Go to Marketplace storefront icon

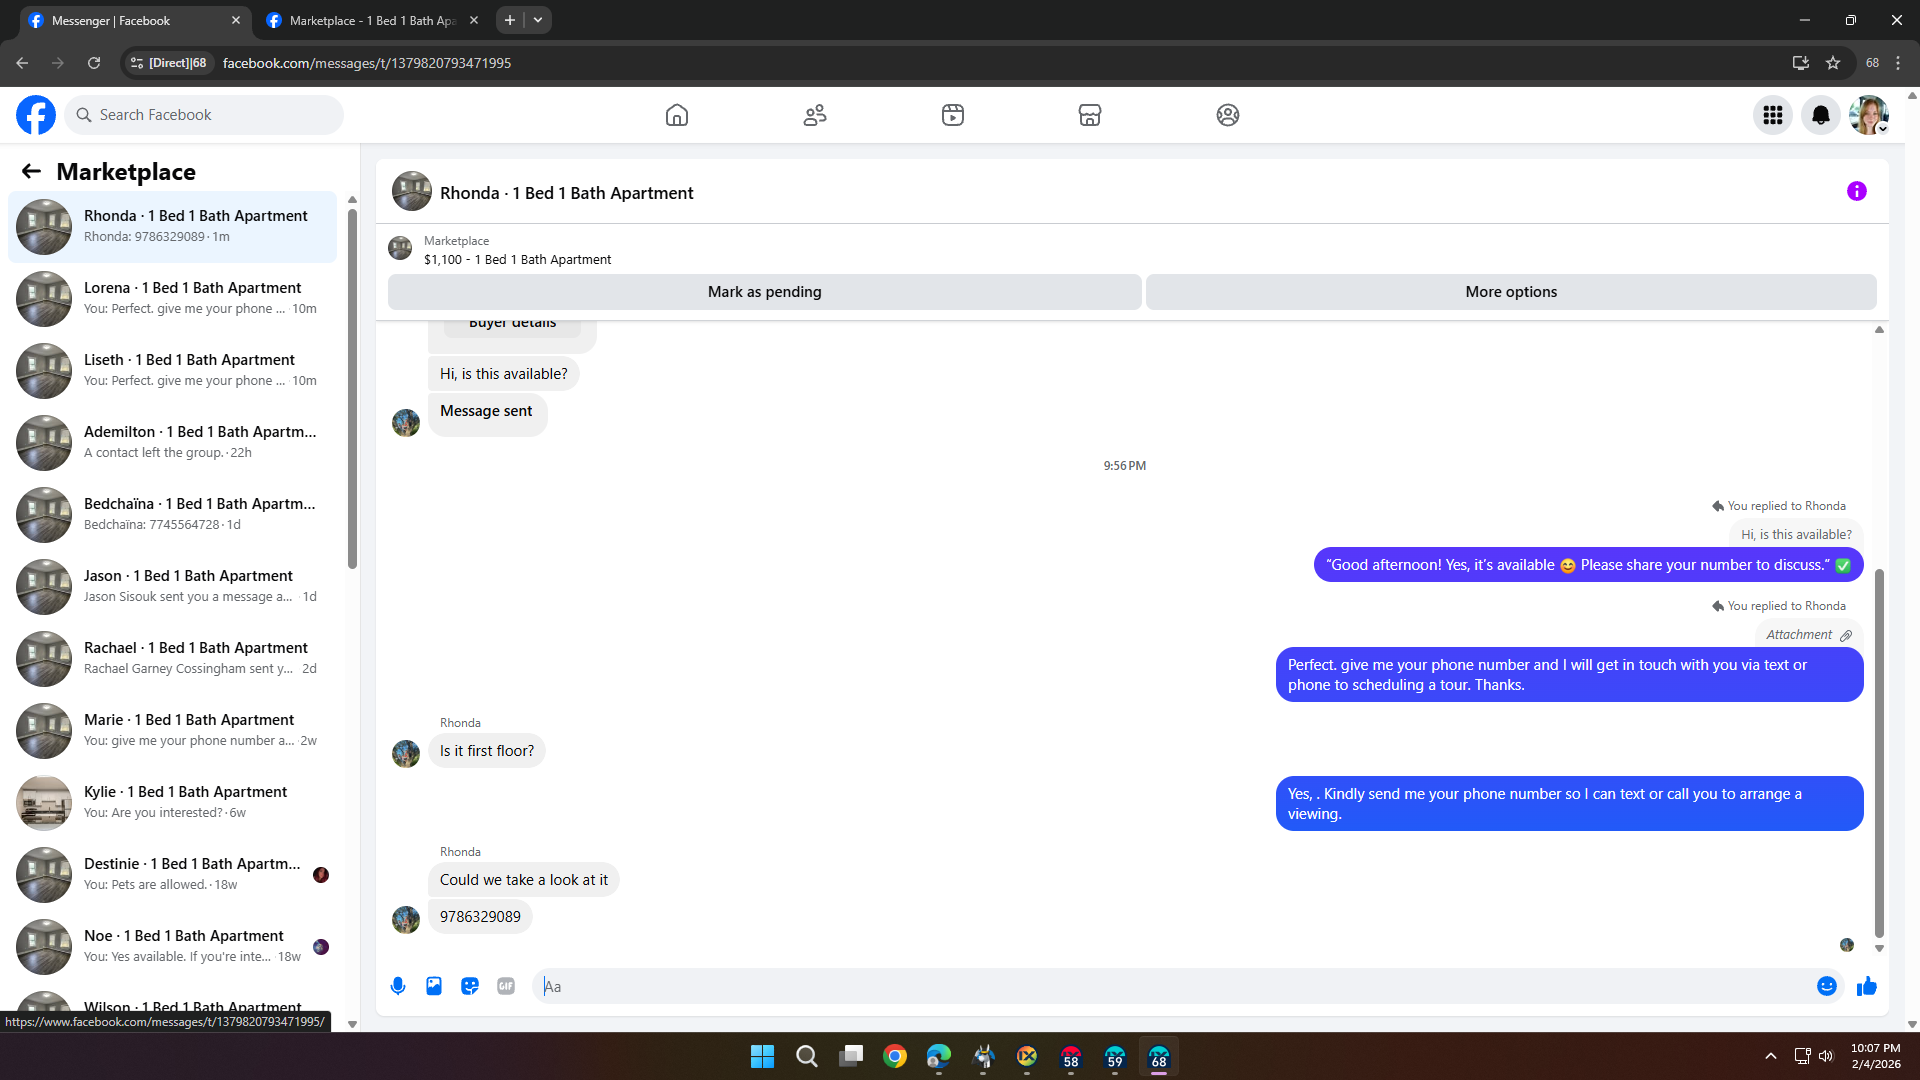[x=1089, y=115]
